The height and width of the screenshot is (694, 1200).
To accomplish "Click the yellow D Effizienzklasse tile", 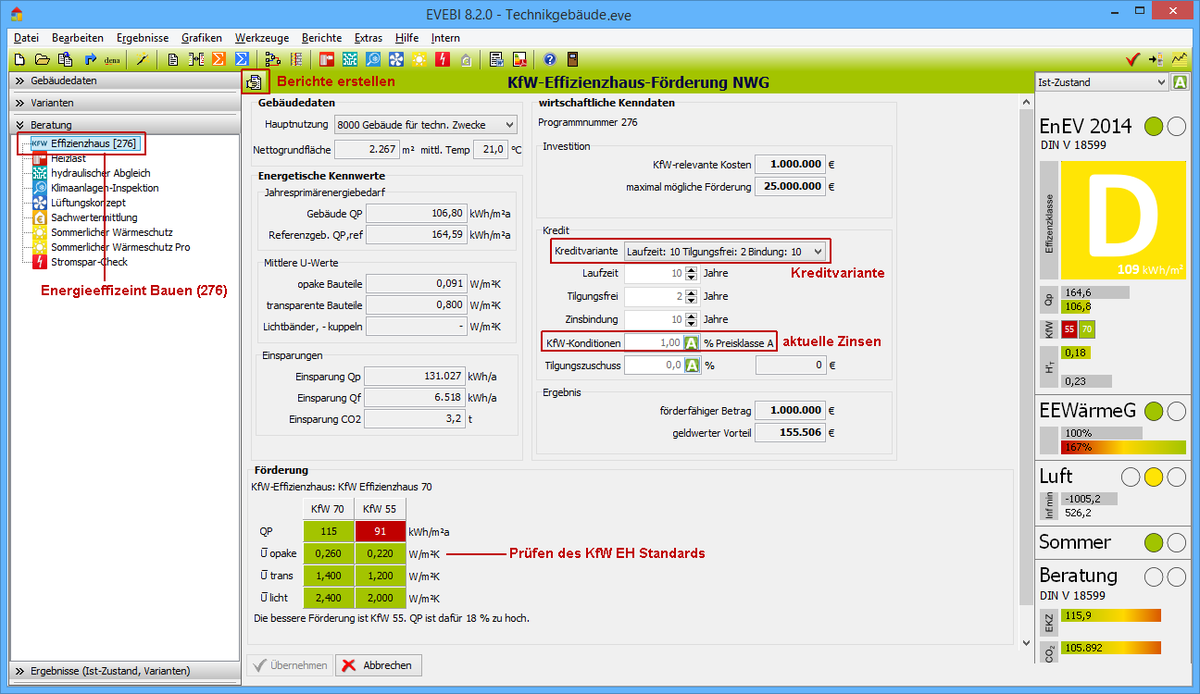I will pos(1123,222).
